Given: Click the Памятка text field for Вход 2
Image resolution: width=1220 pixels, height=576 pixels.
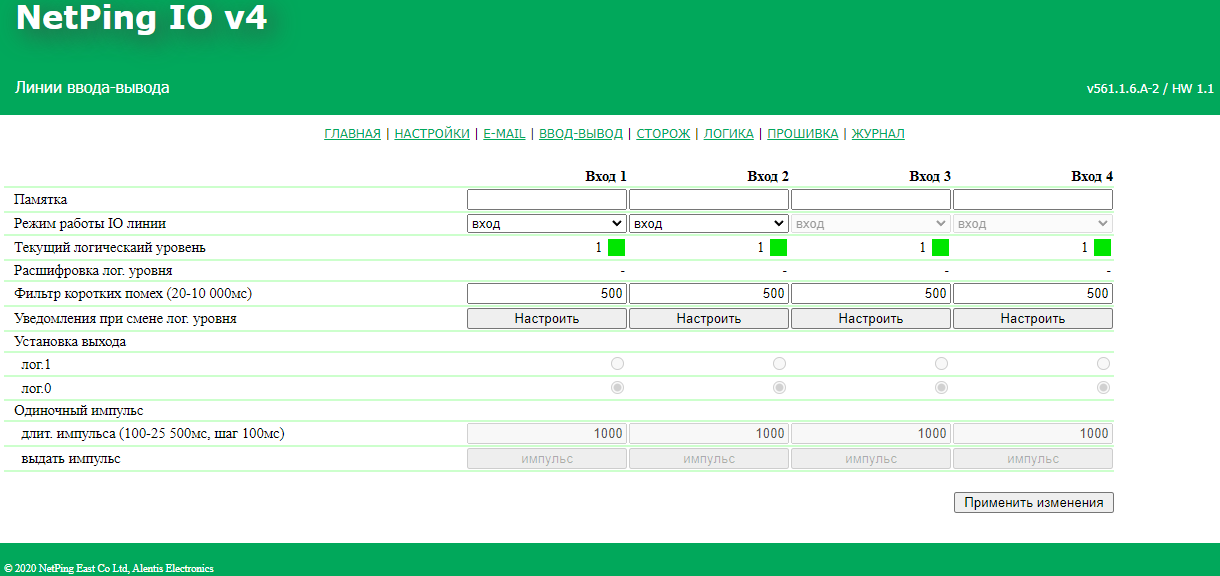Looking at the screenshot, I should point(709,200).
